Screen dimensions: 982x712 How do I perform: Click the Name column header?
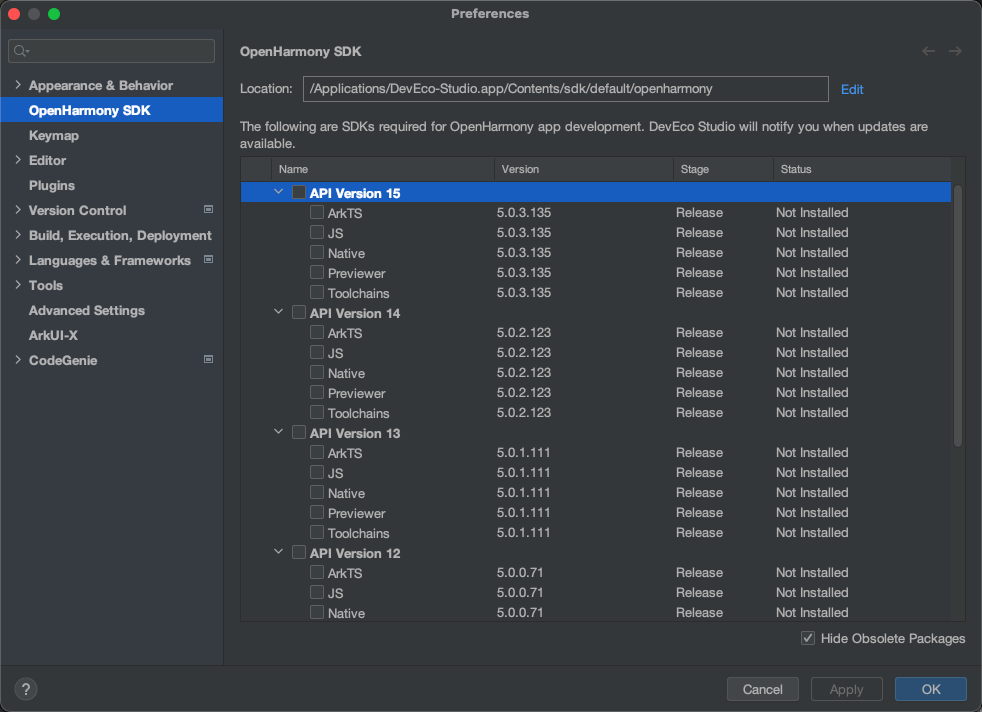point(383,169)
